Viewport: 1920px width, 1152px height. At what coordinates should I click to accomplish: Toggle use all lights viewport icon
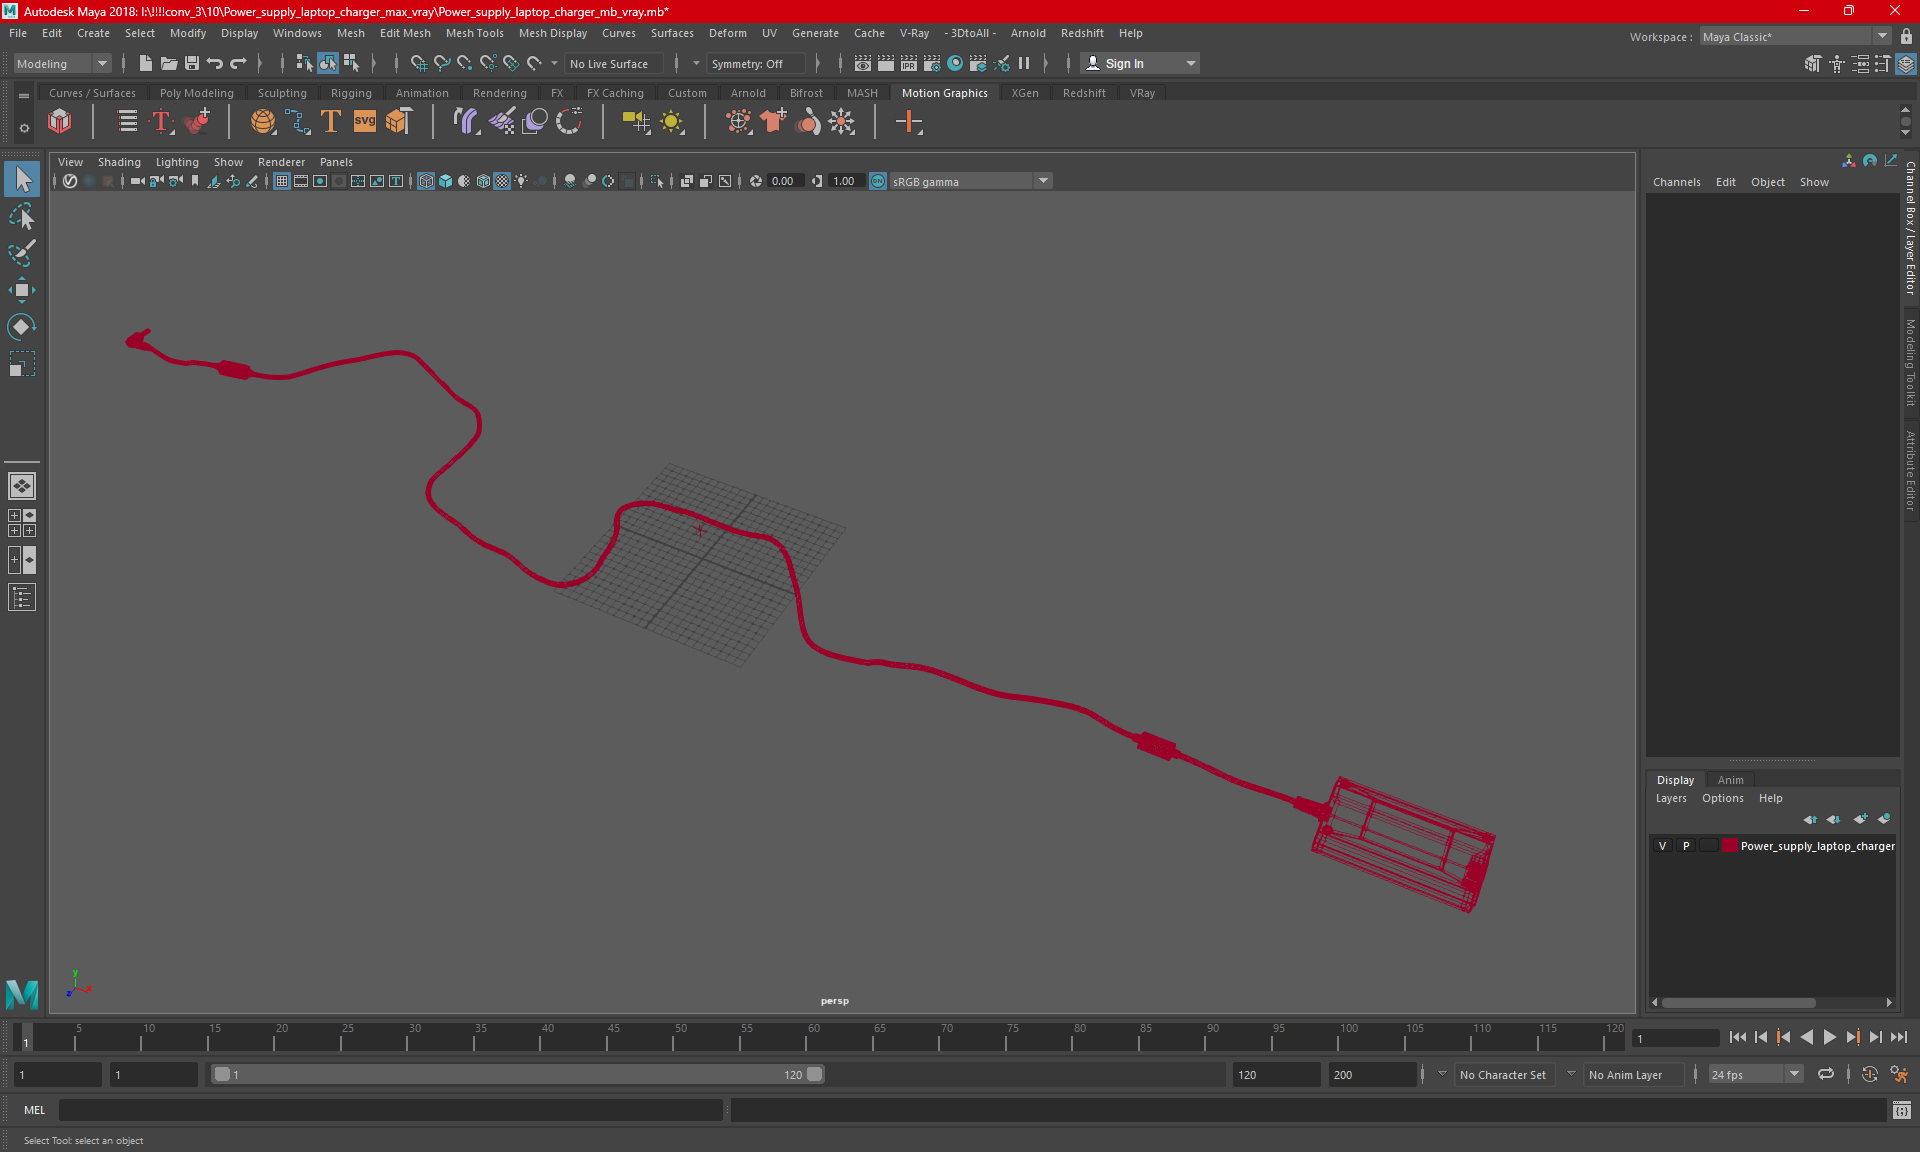521,181
